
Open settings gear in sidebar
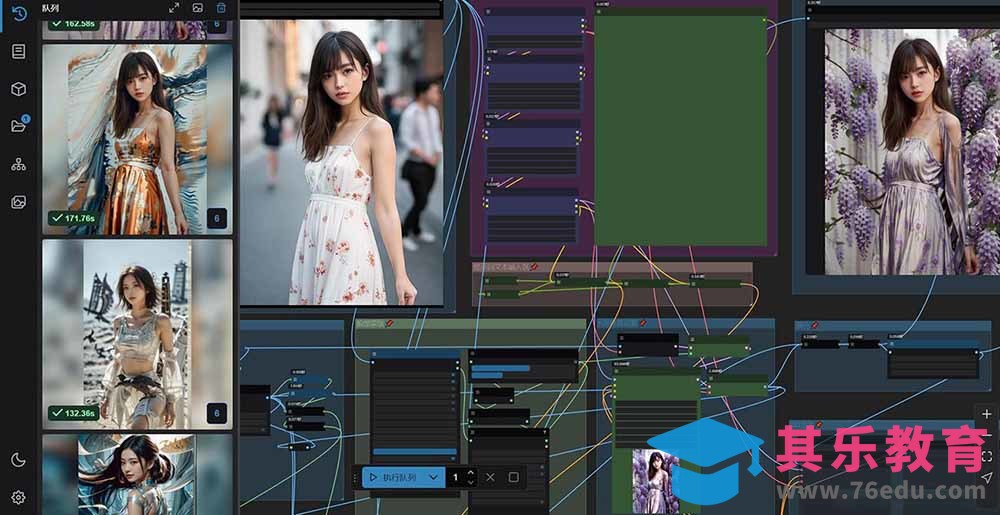(x=18, y=497)
